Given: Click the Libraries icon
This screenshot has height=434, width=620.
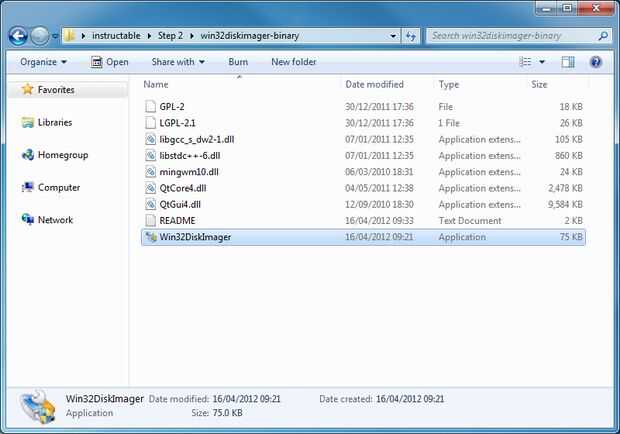Looking at the screenshot, I should pyautogui.click(x=28, y=123).
